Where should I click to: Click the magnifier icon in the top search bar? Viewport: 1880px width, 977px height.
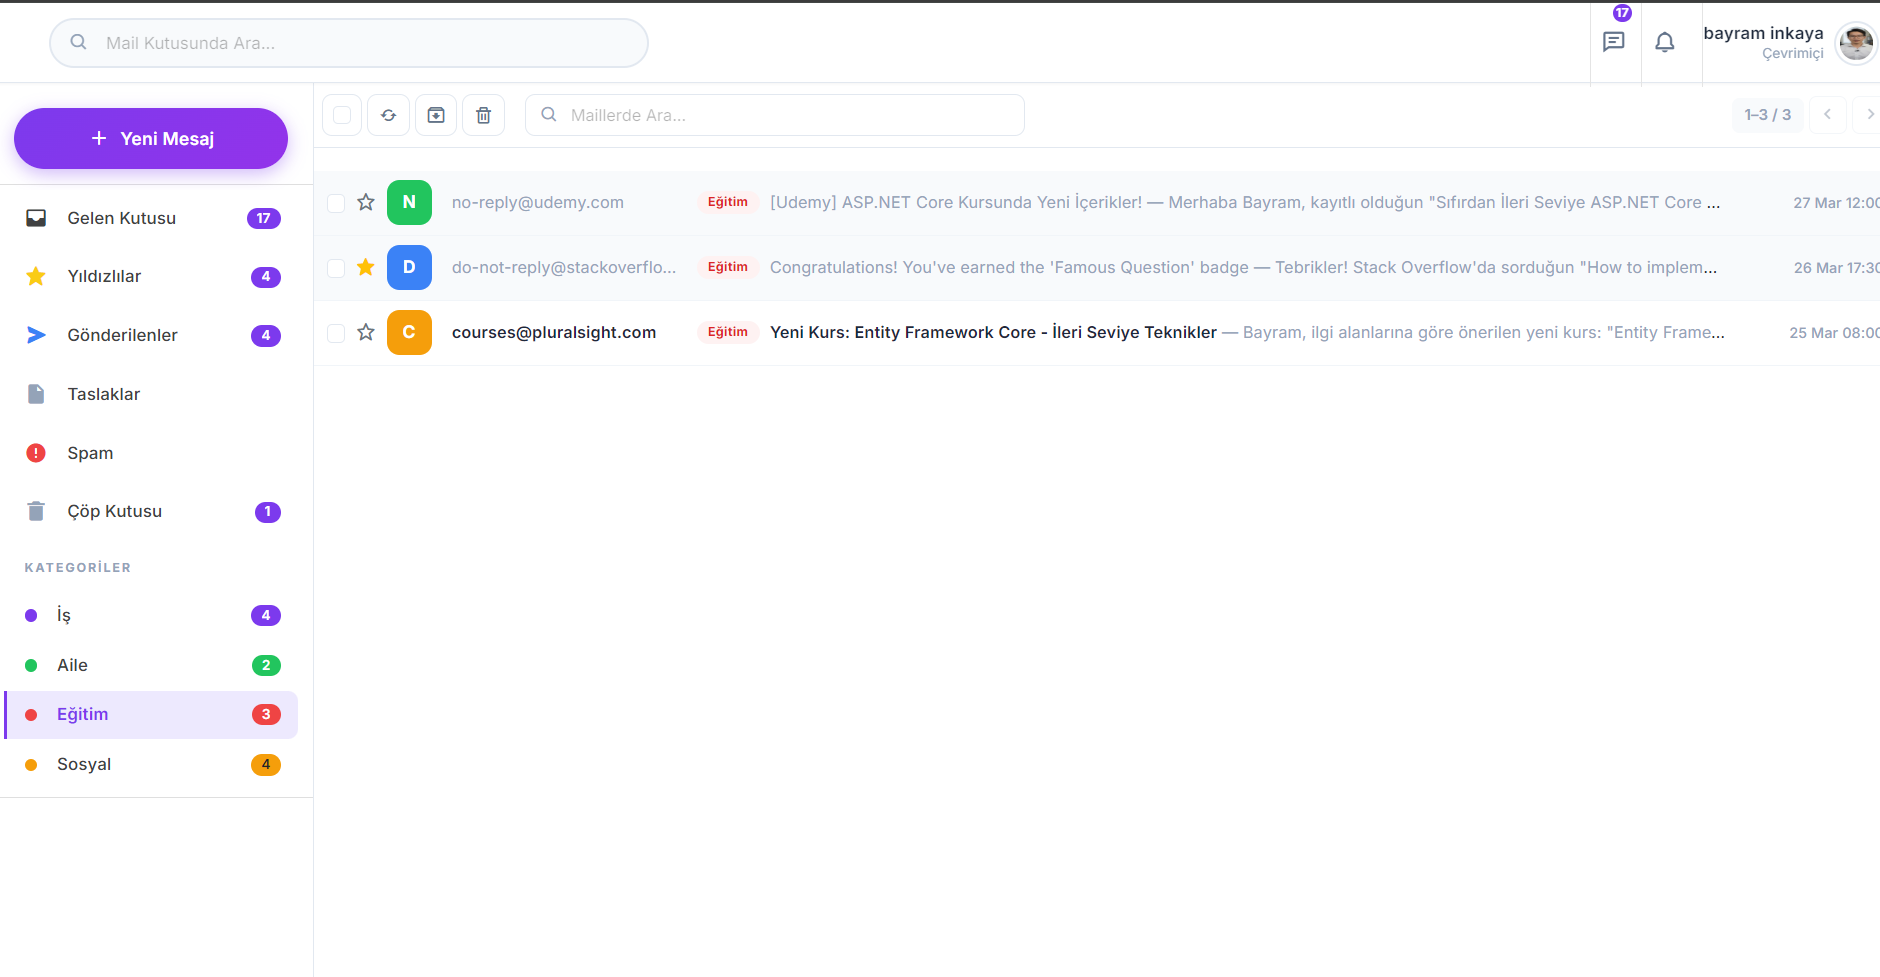click(78, 42)
